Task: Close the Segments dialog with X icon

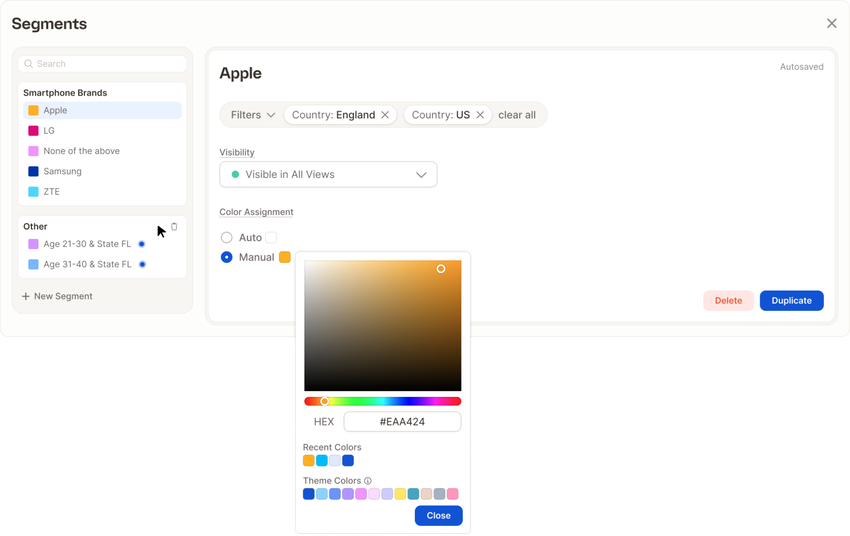Action: pyautogui.click(x=831, y=24)
